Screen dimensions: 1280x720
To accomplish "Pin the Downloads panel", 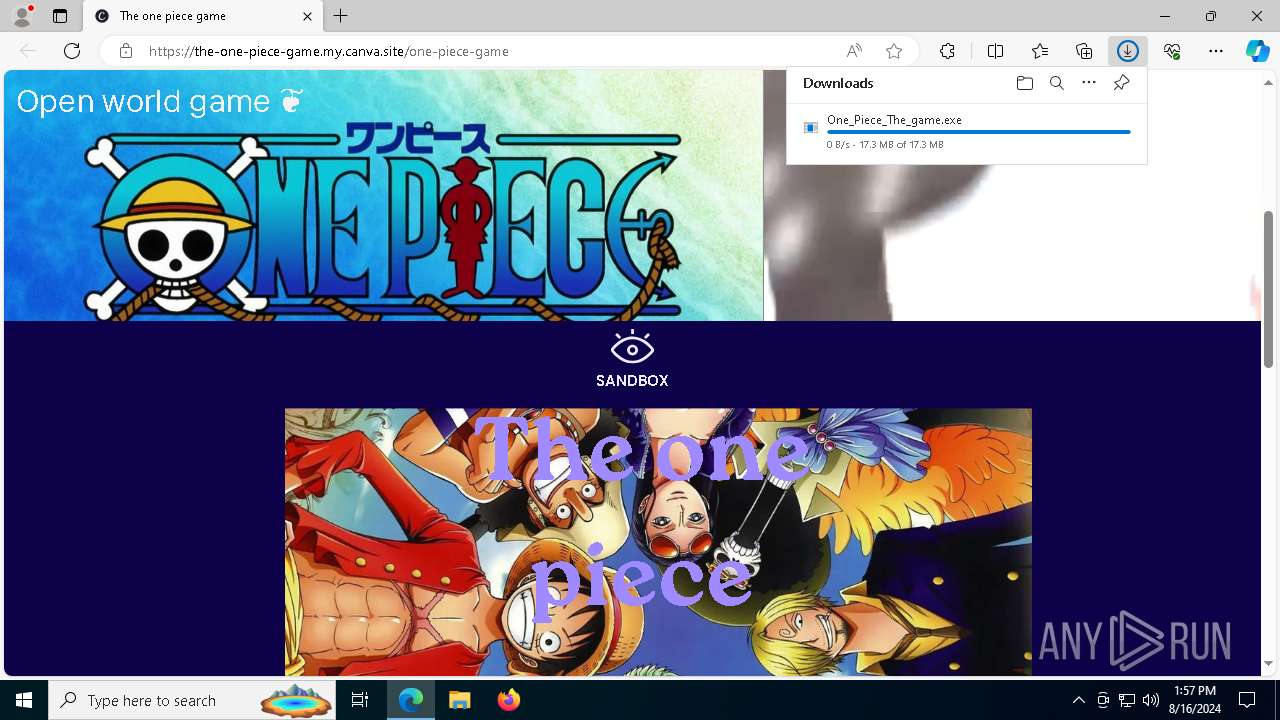I will click(1121, 83).
